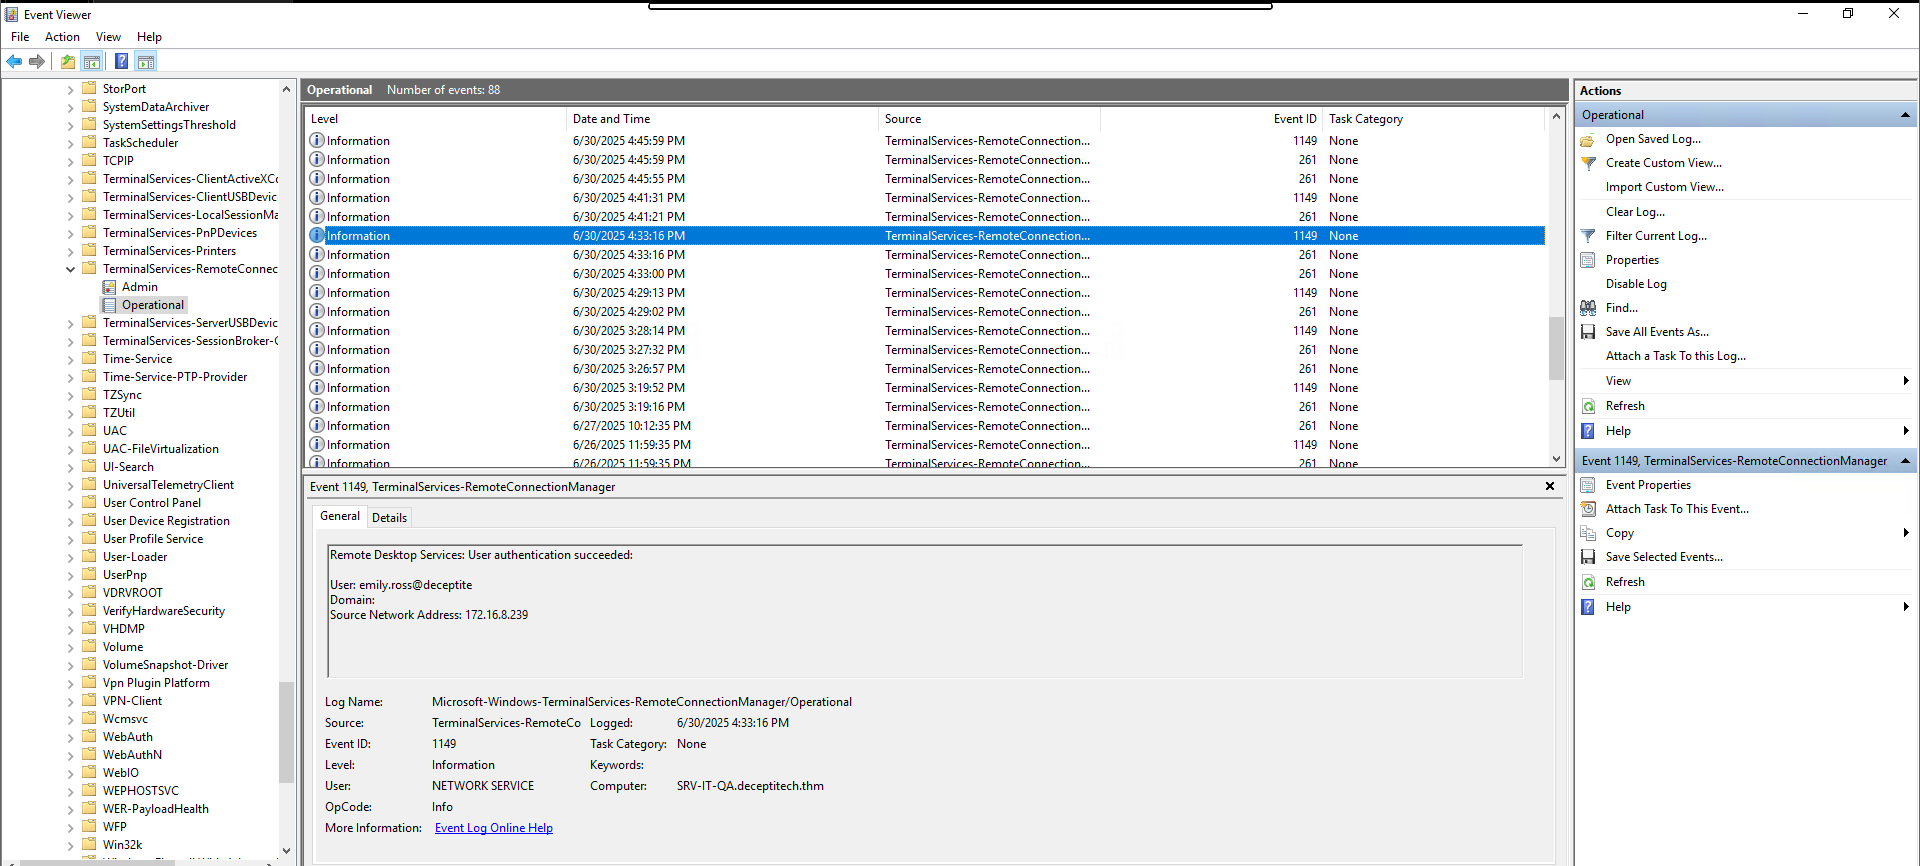1920x866 pixels.
Task: Click the Save All Events As disk icon
Action: [1588, 332]
